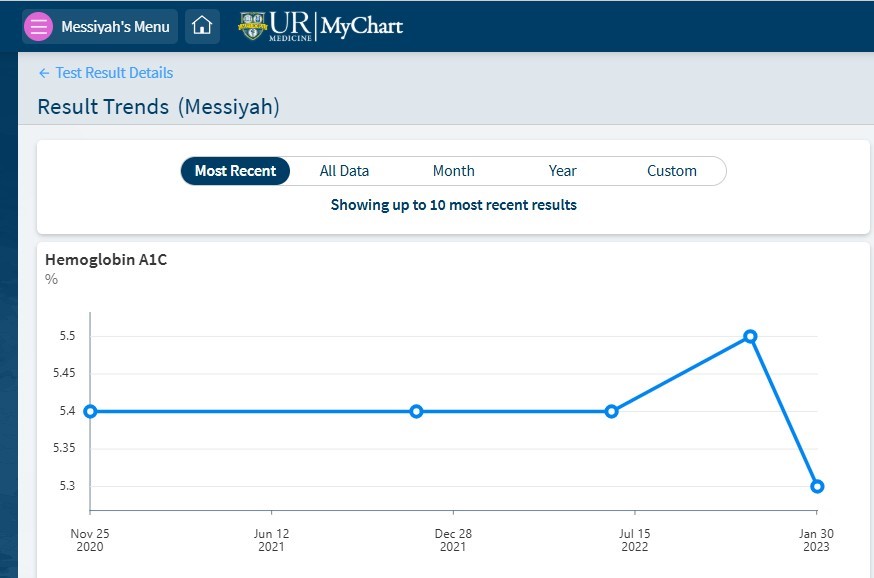This screenshot has height=578, width=874.
Task: Choose the Year time range
Action: pos(562,171)
